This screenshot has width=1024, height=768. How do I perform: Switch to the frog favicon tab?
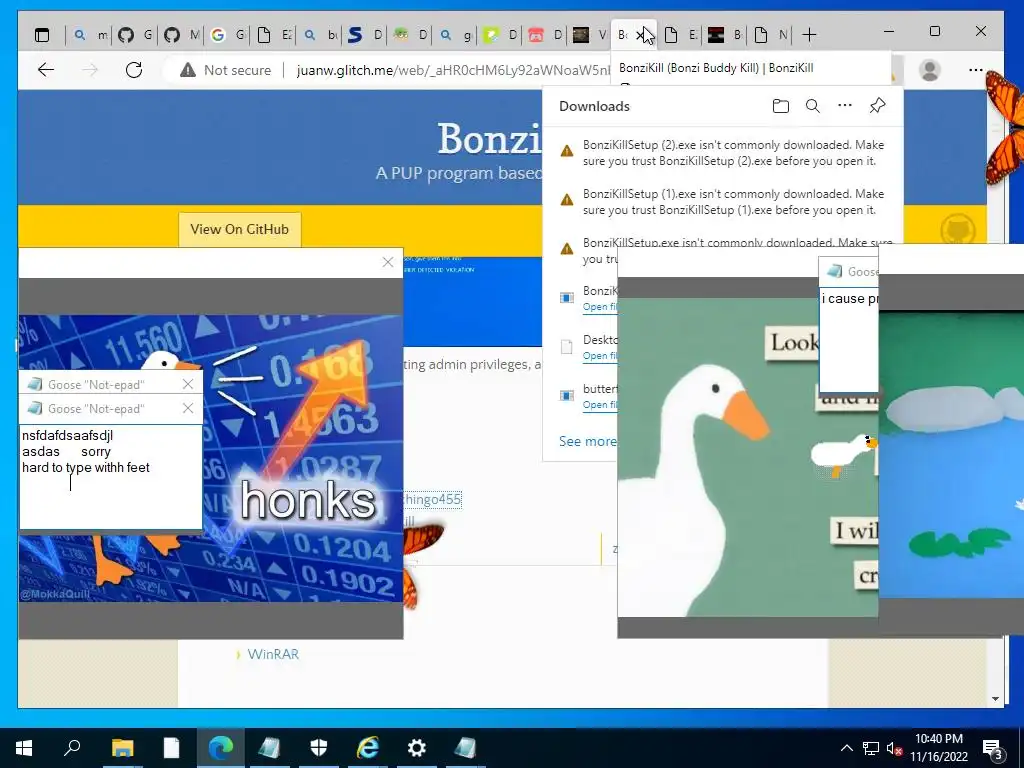pyautogui.click(x=411, y=35)
